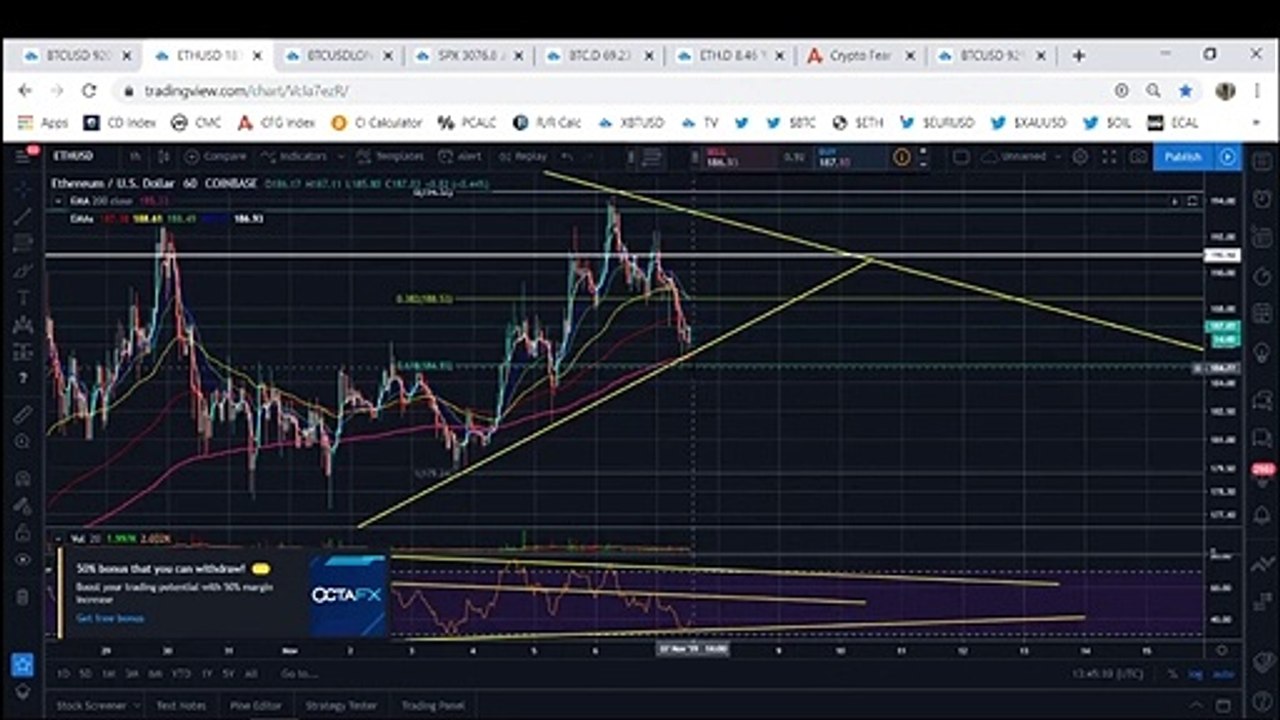Image resolution: width=1280 pixels, height=720 pixels.
Task: Open the Strategy Tester tab
Action: [341, 705]
